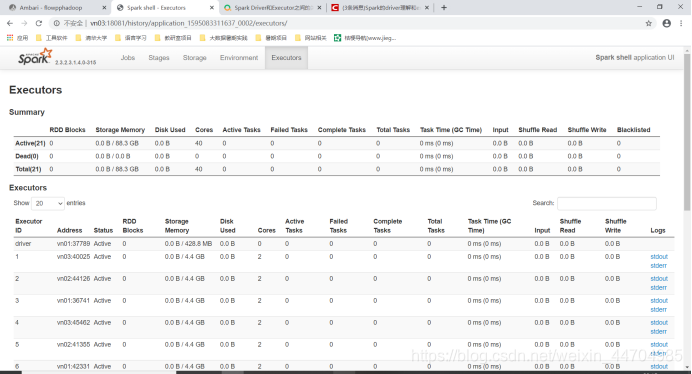Select executor address vn03:40025
692x374 pixels.
pos(73,257)
